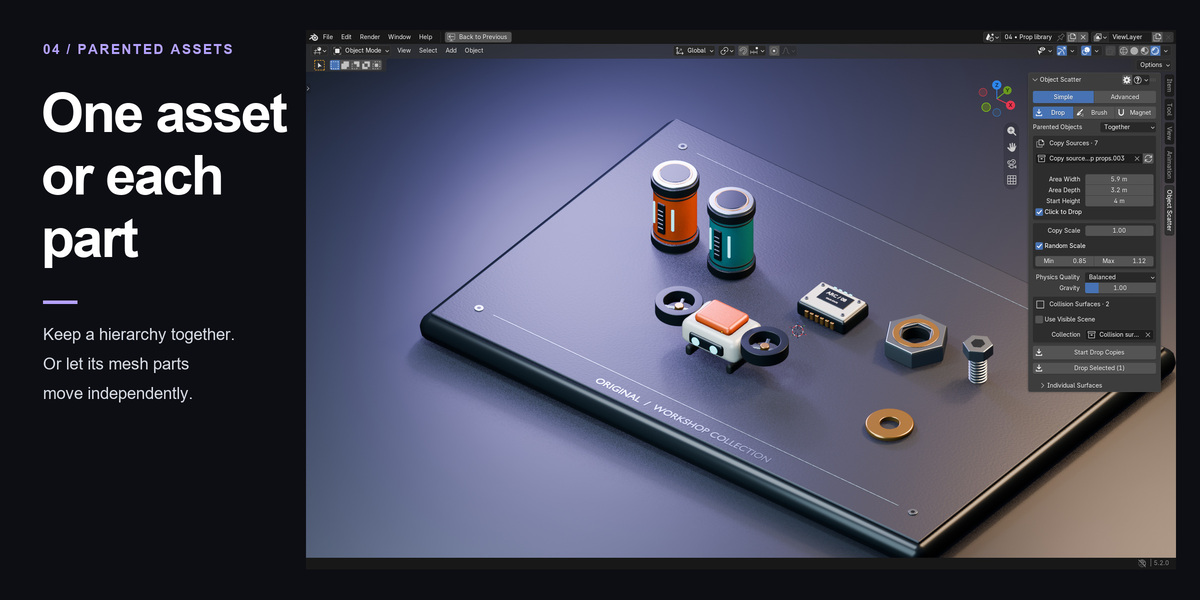Tick the Collision Surfaces checkbox

pos(1040,304)
